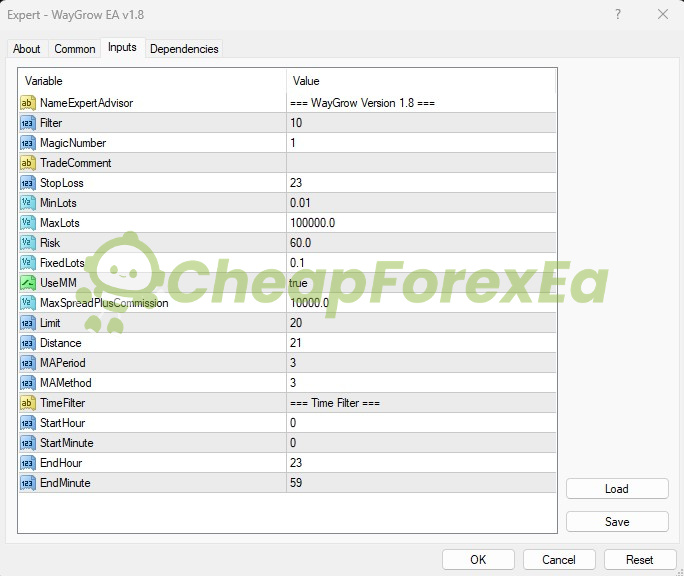Image resolution: width=684 pixels, height=576 pixels.
Task: Edit the Distance value 21
Action: point(421,343)
